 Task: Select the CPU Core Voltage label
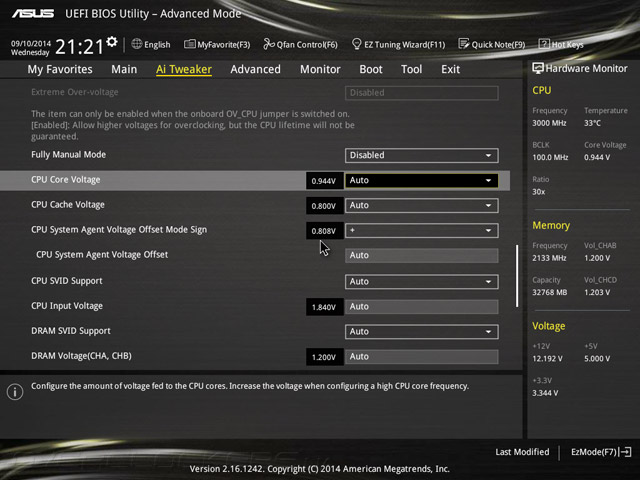coord(66,180)
